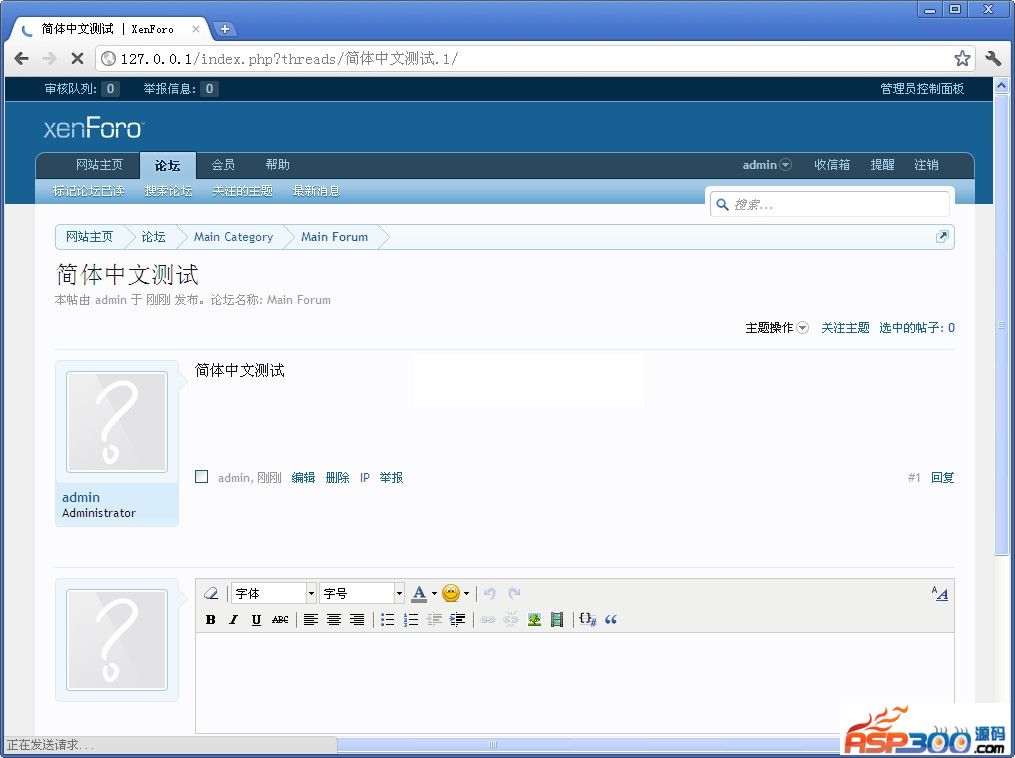Toggle bold formatting in the editor
Screen dimensions: 1015x758
point(210,619)
